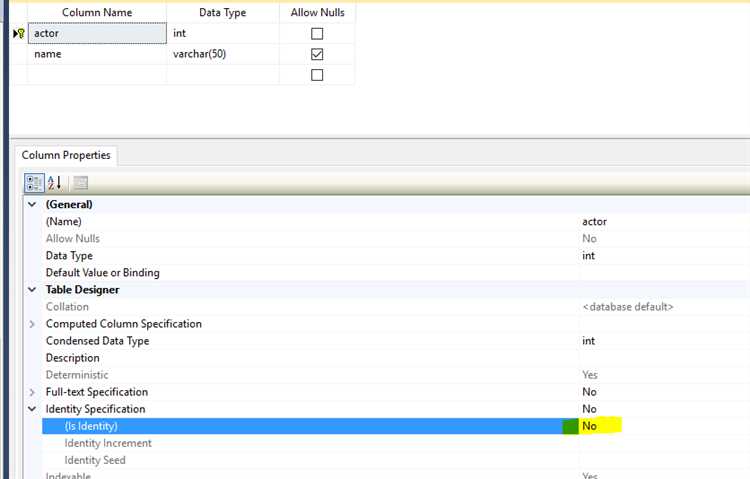Select the actor column name cell
Viewport: 750px width, 479px height.
(x=97, y=33)
